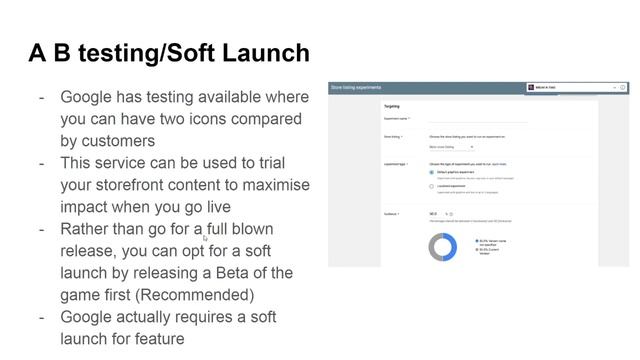Click the Experiment name input field
Viewport: 640px width, 360px height.
[478, 119]
